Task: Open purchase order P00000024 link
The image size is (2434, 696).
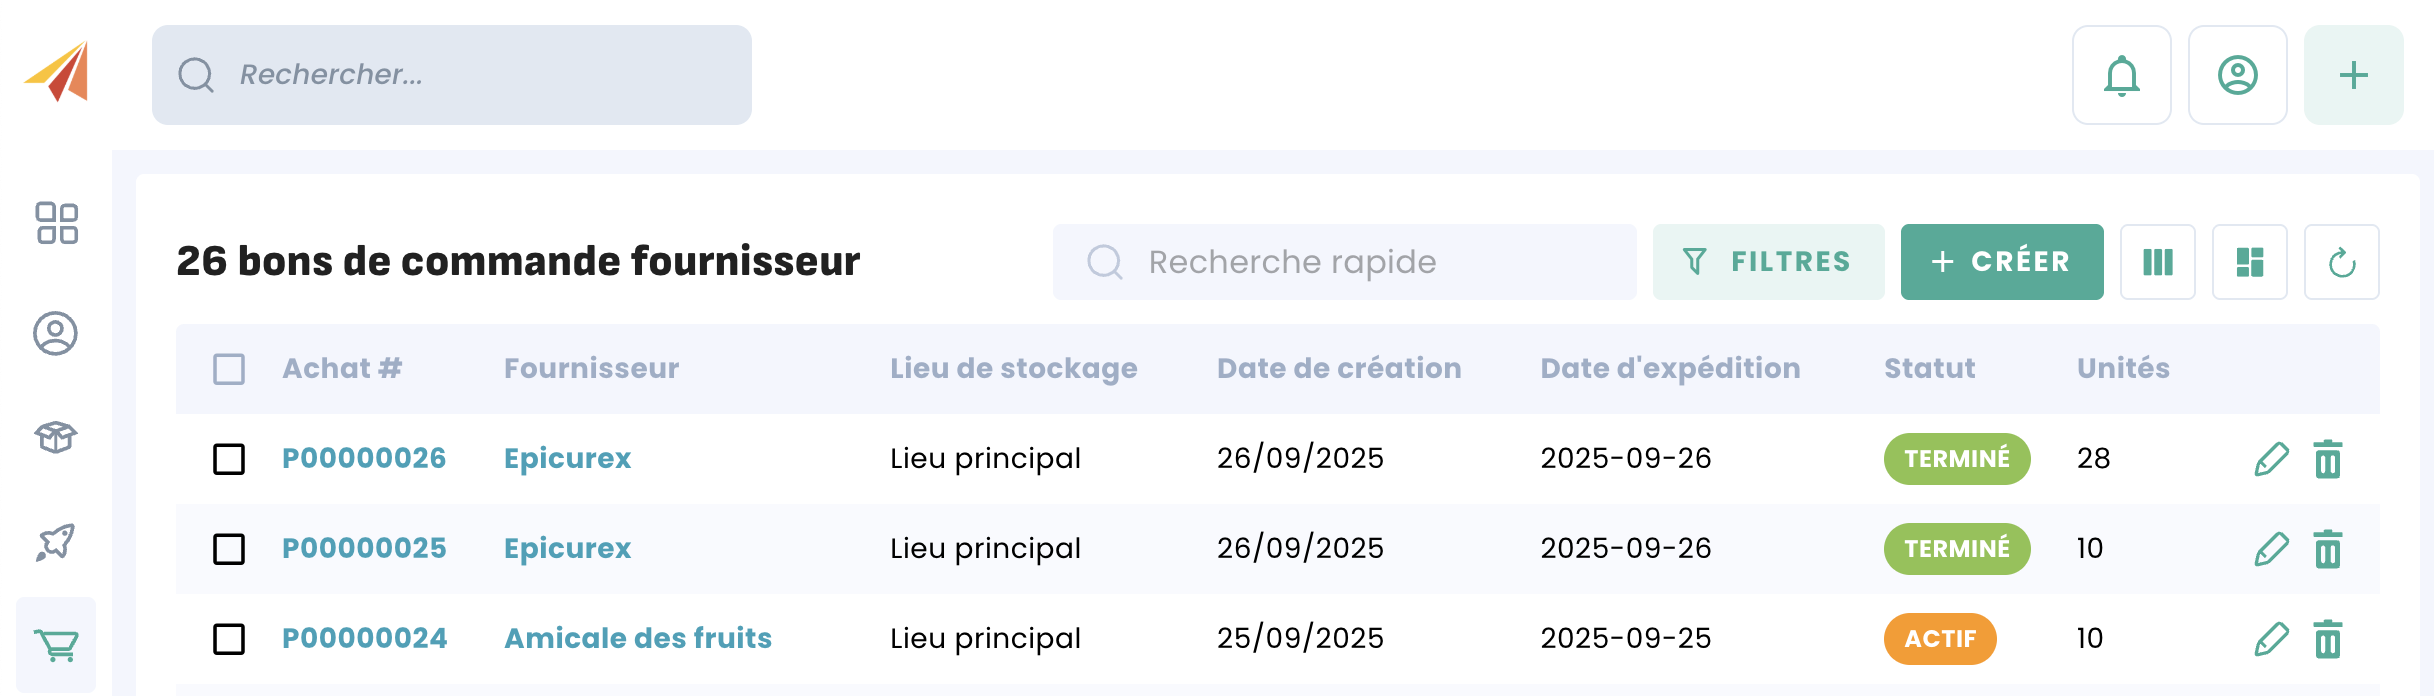Action: click(364, 638)
